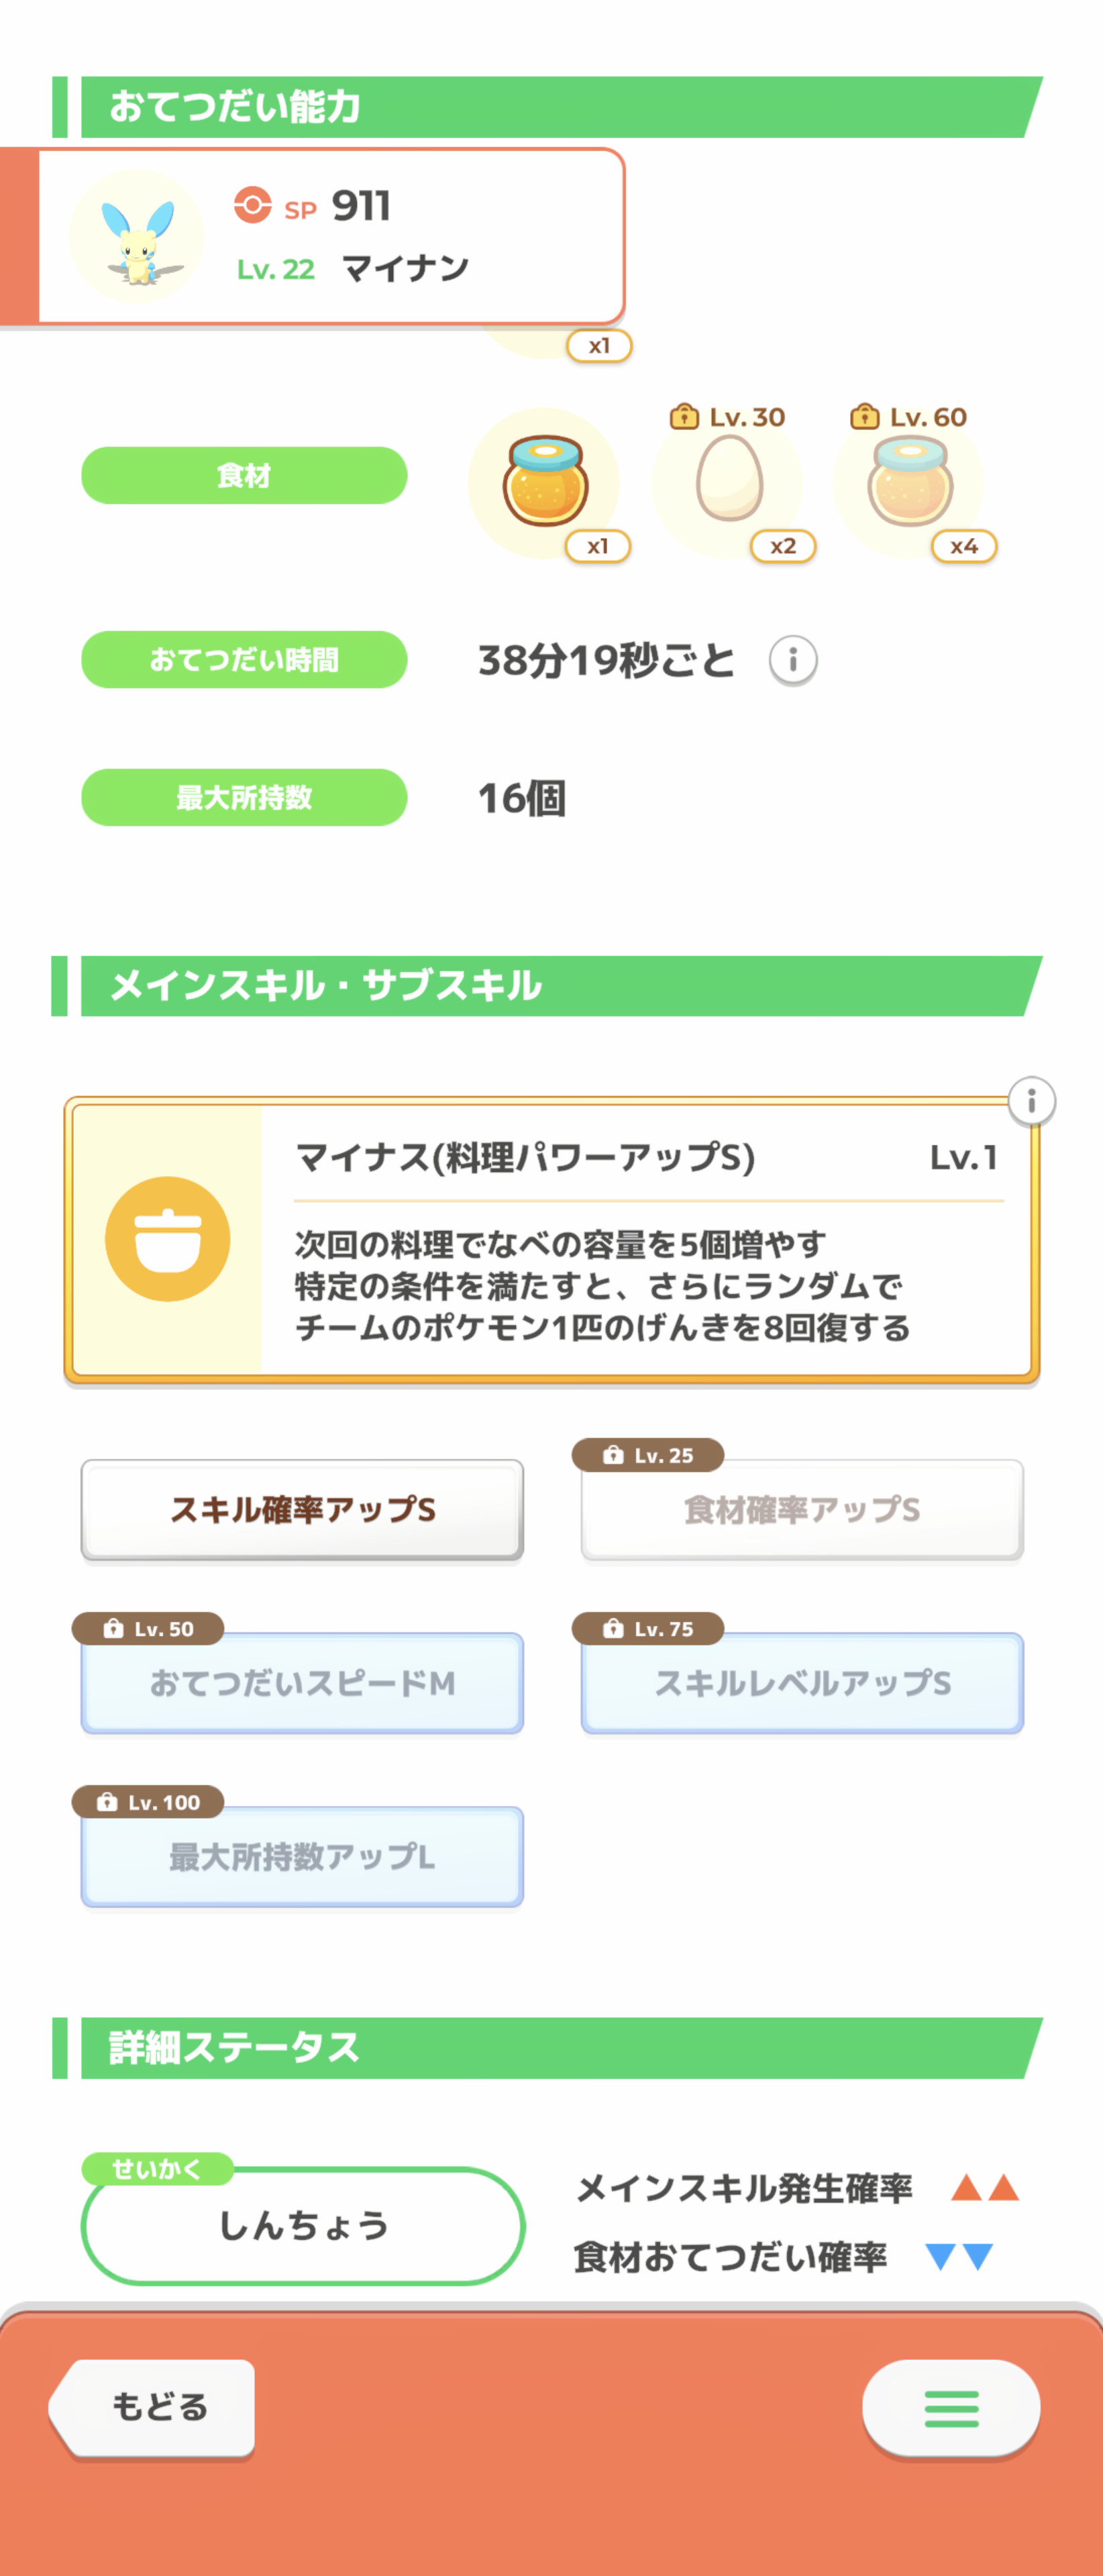Tap the マイナン Pokémon portrait
1103x2576 pixels.
(136, 237)
